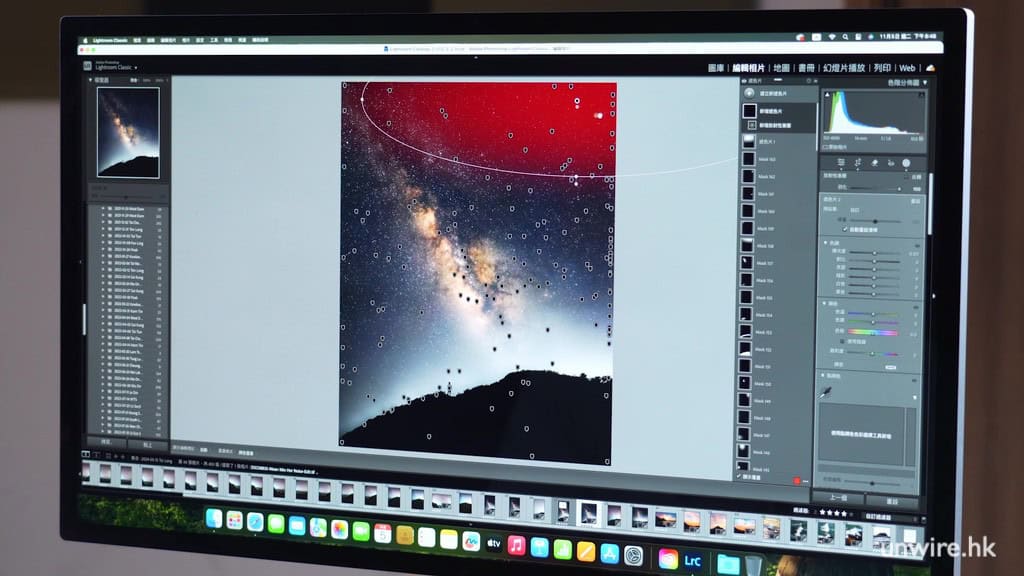Click the 上一個 Previous button
Screen dimensions: 1024x576
[836, 497]
